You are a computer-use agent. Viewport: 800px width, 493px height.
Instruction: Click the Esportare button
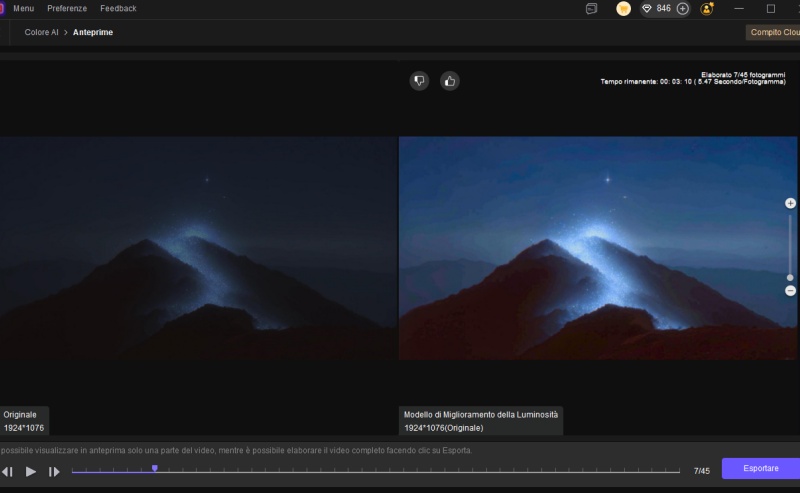(x=760, y=469)
